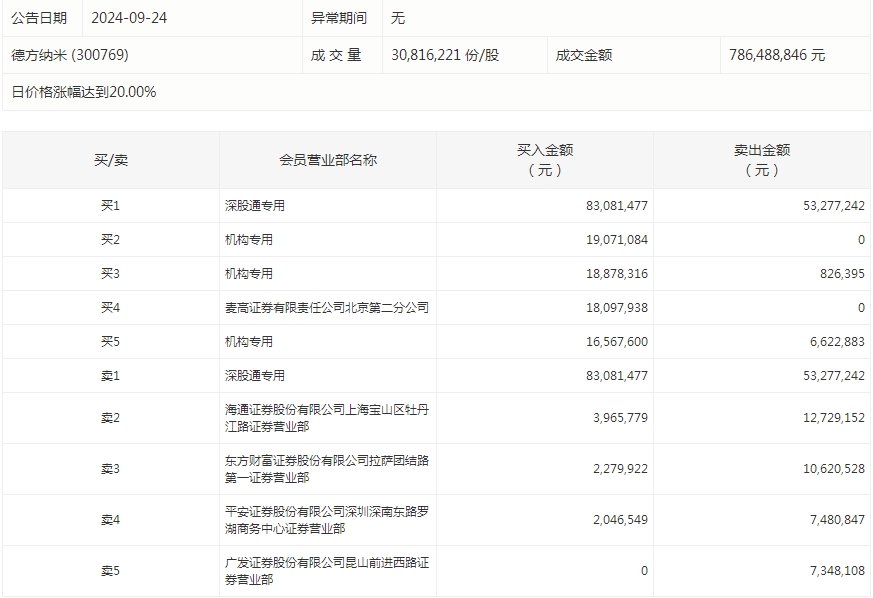Select volume value 30,816,221 份/股
873x598 pixels.
445,55
